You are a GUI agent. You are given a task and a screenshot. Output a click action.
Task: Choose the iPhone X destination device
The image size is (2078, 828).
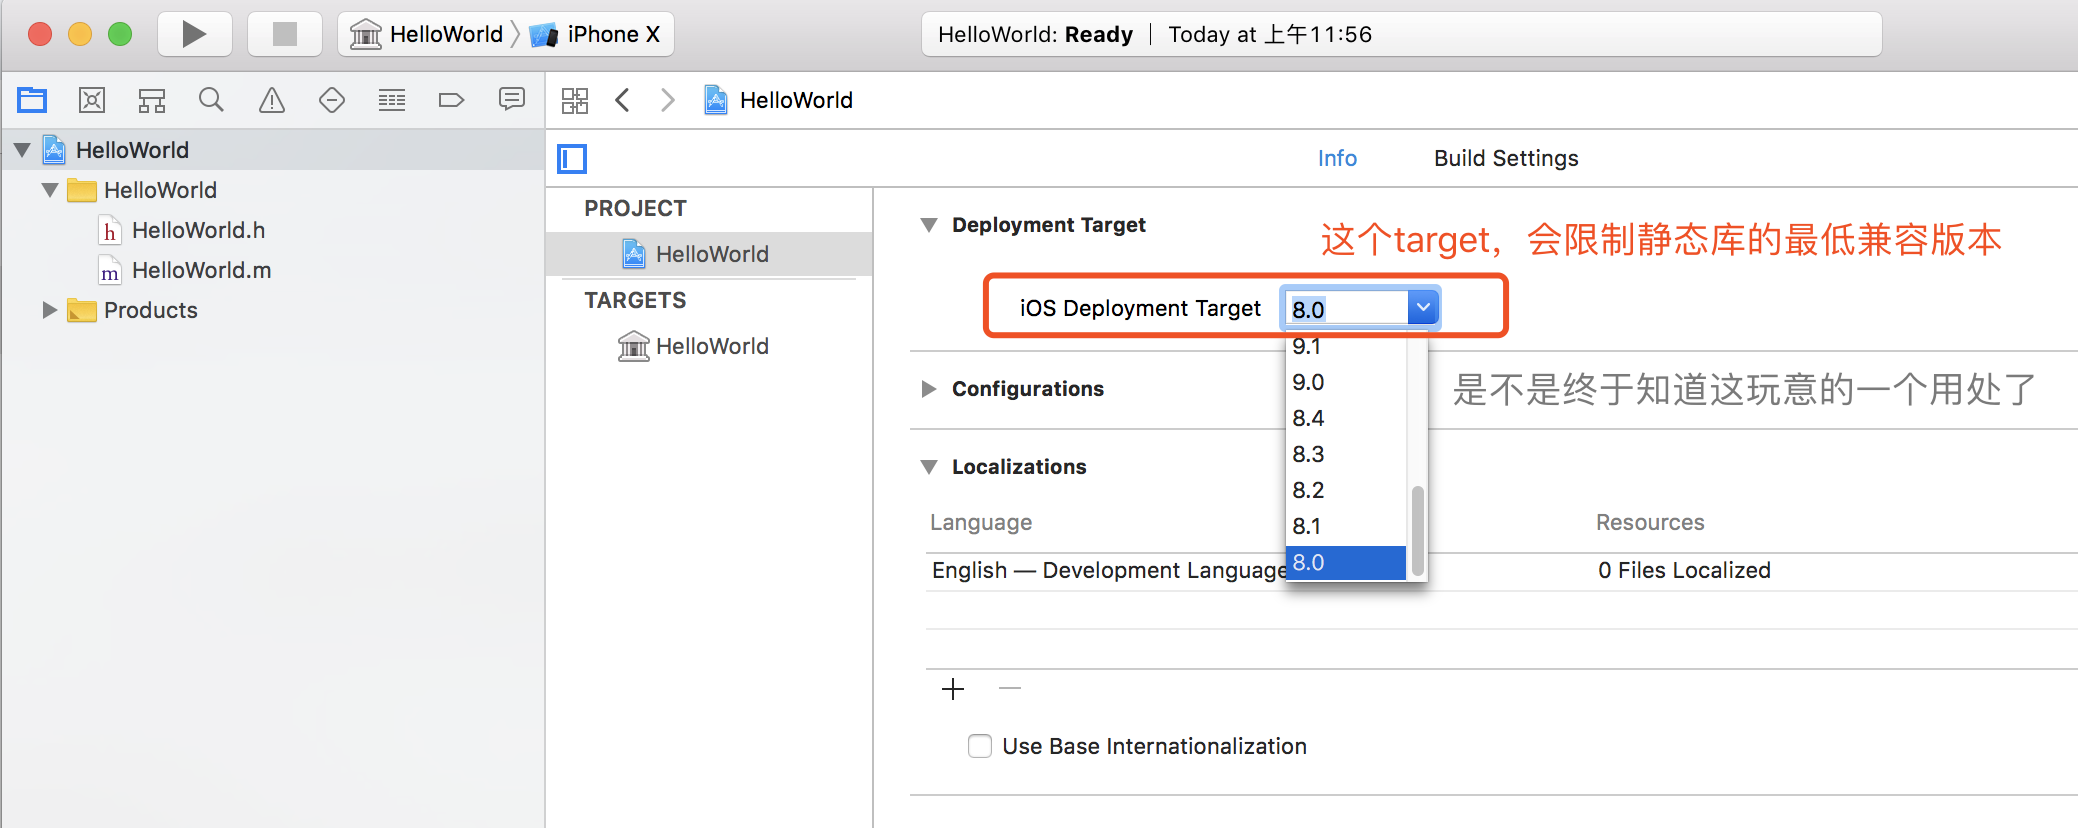595,34
